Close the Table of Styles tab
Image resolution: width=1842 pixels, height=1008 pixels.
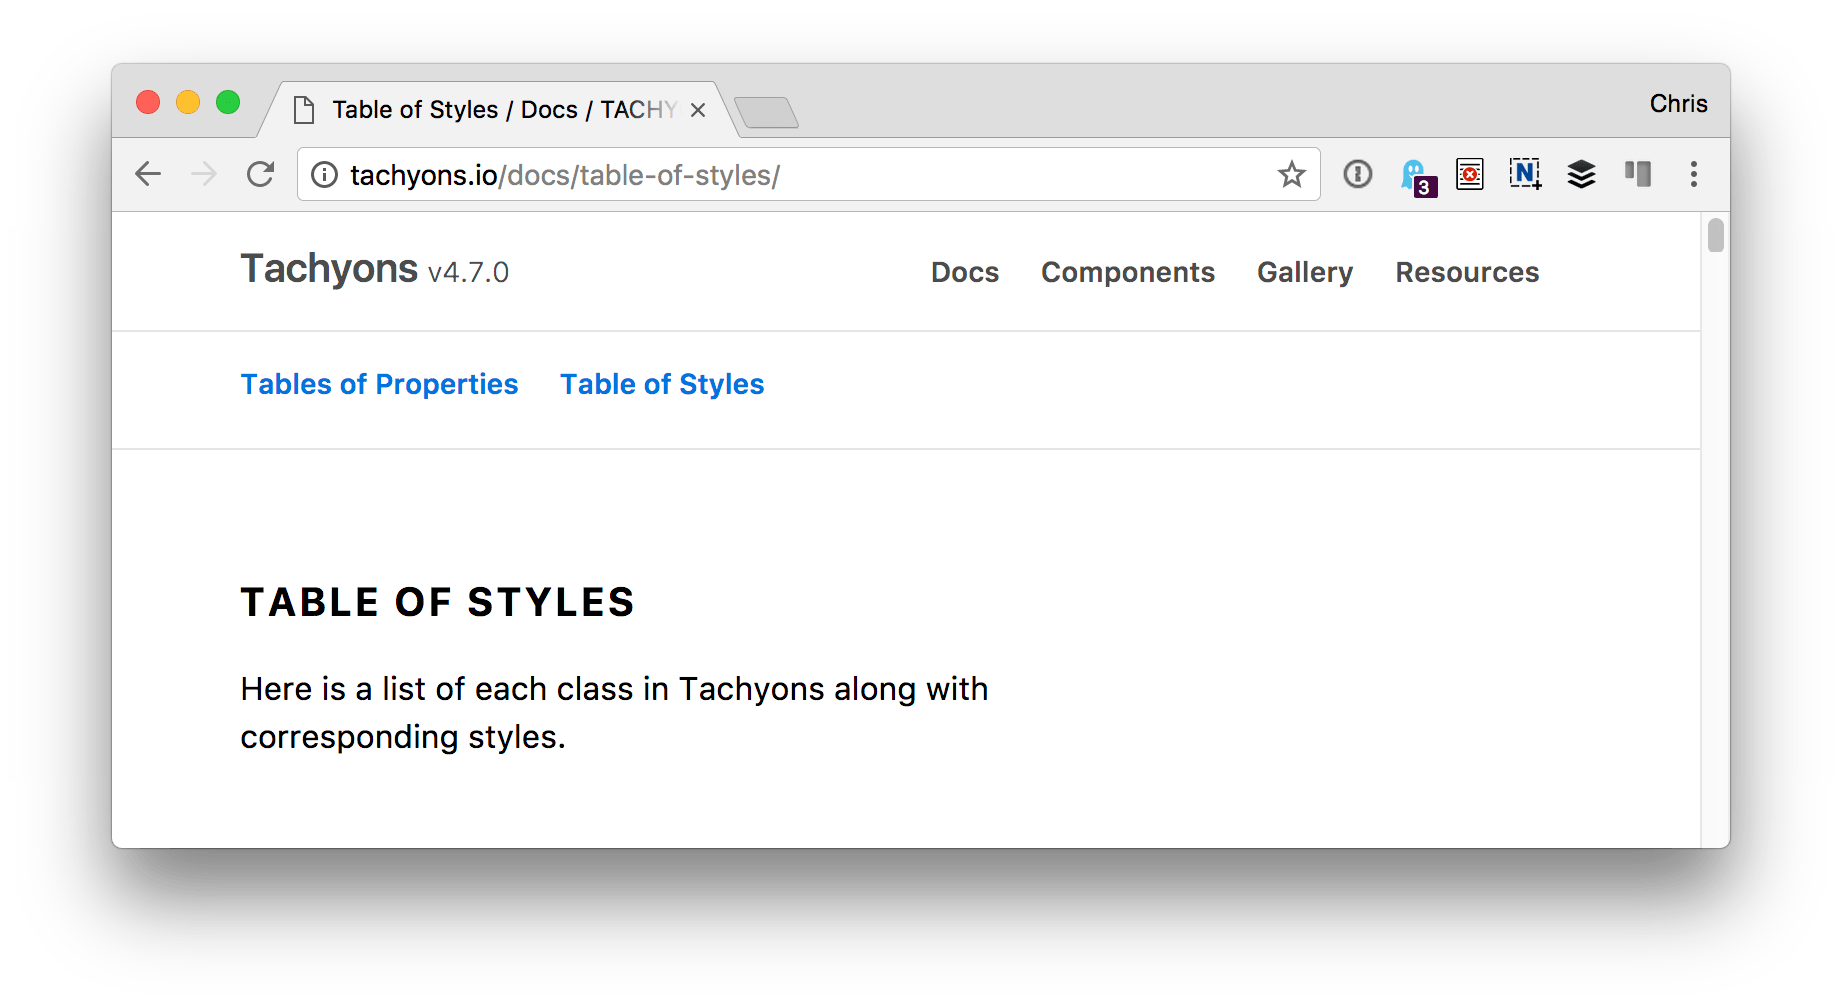(x=698, y=110)
